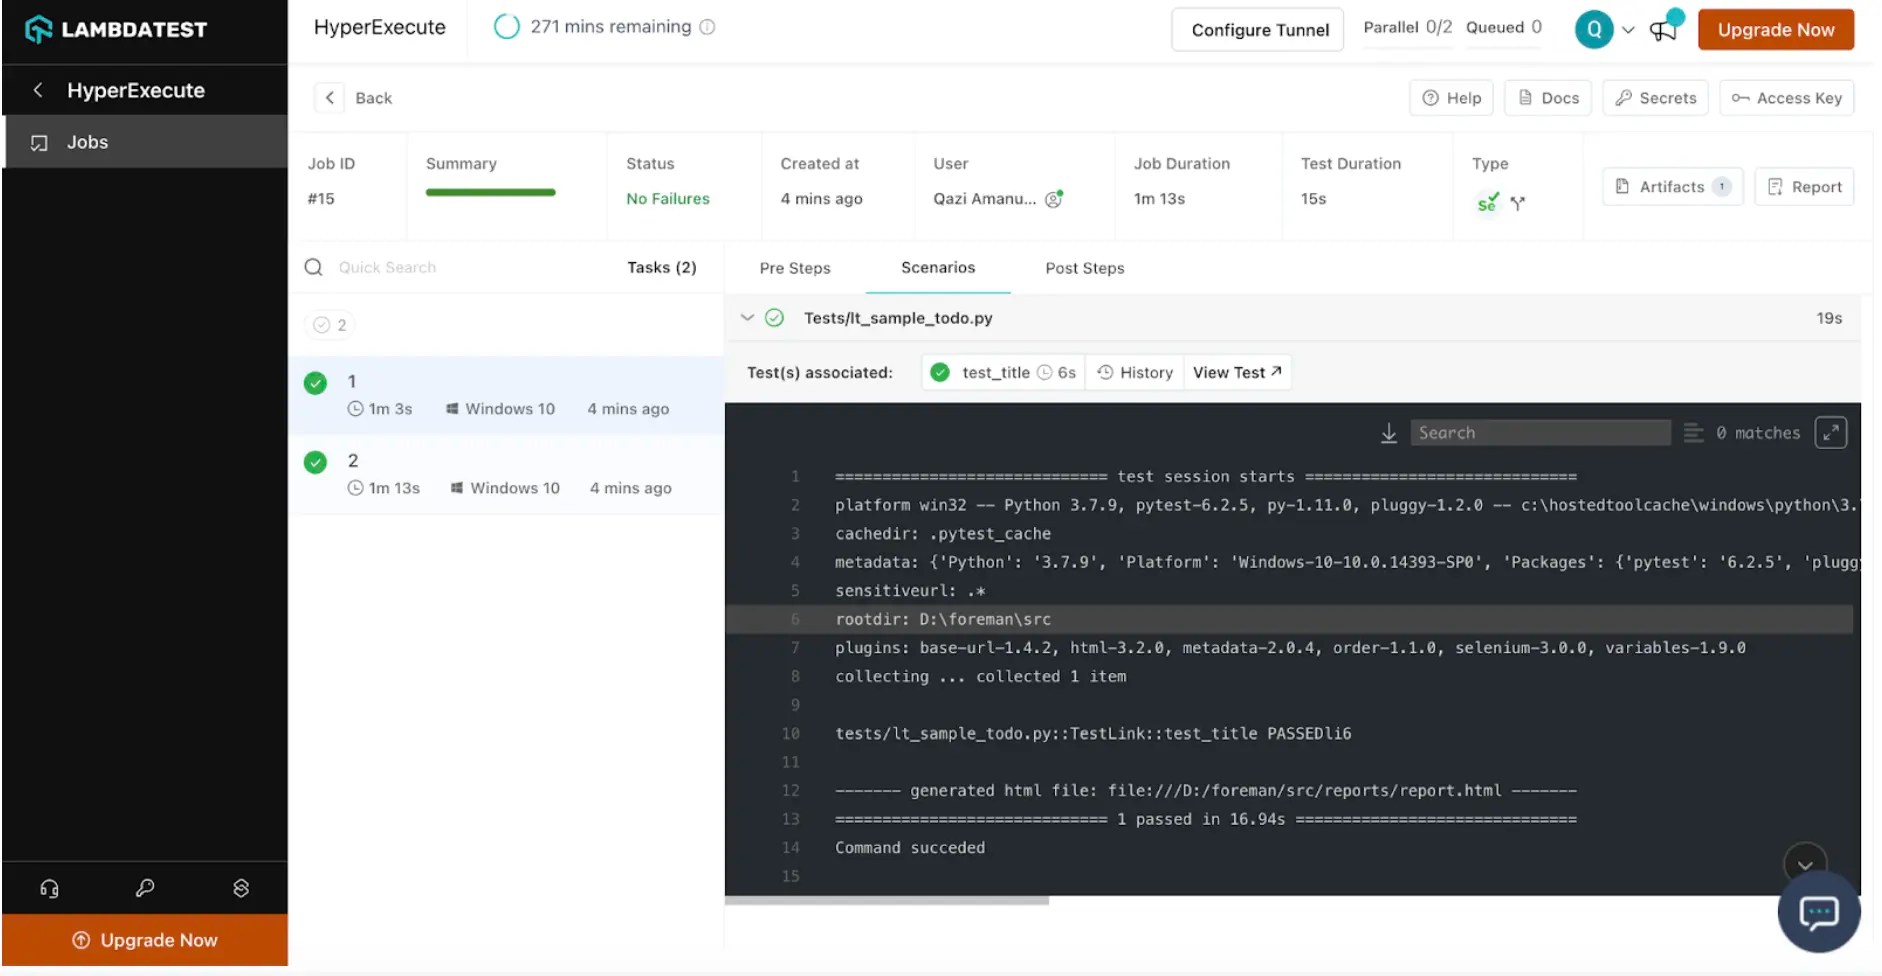
Task: Open the chat widget bubble
Action: point(1819,912)
